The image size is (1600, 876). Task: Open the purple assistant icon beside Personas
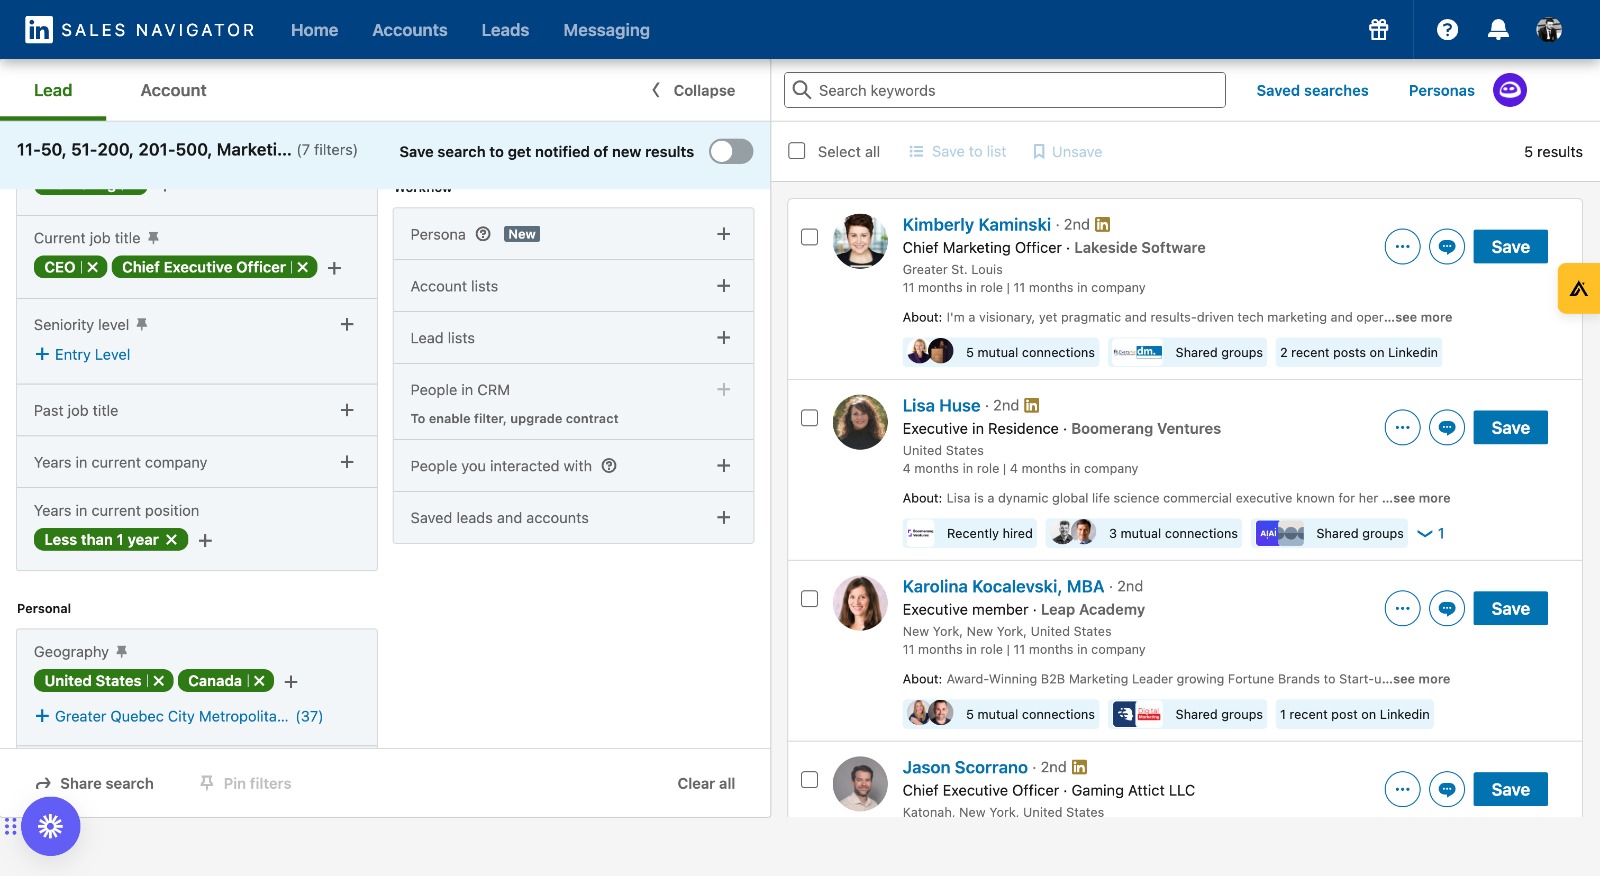coord(1510,90)
